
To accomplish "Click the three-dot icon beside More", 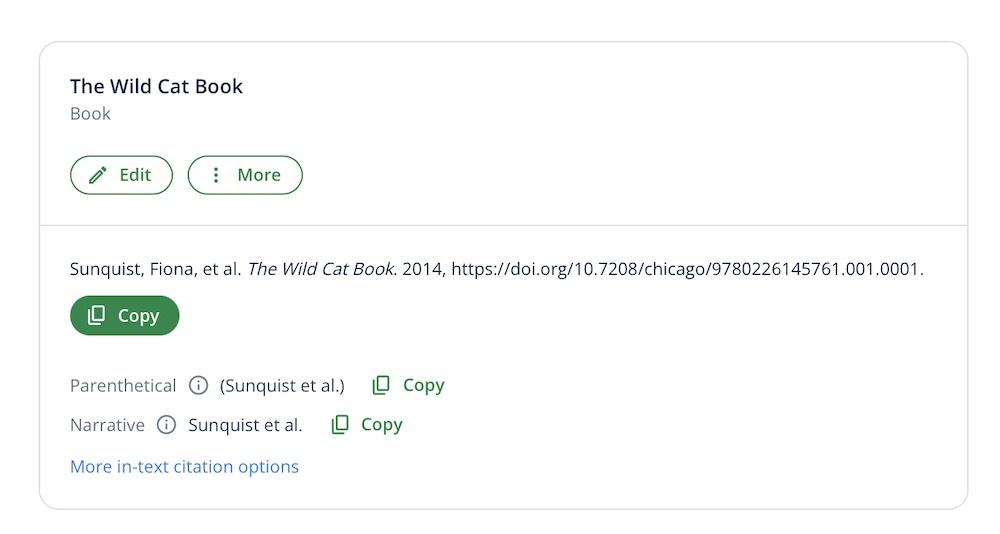I will (x=216, y=175).
